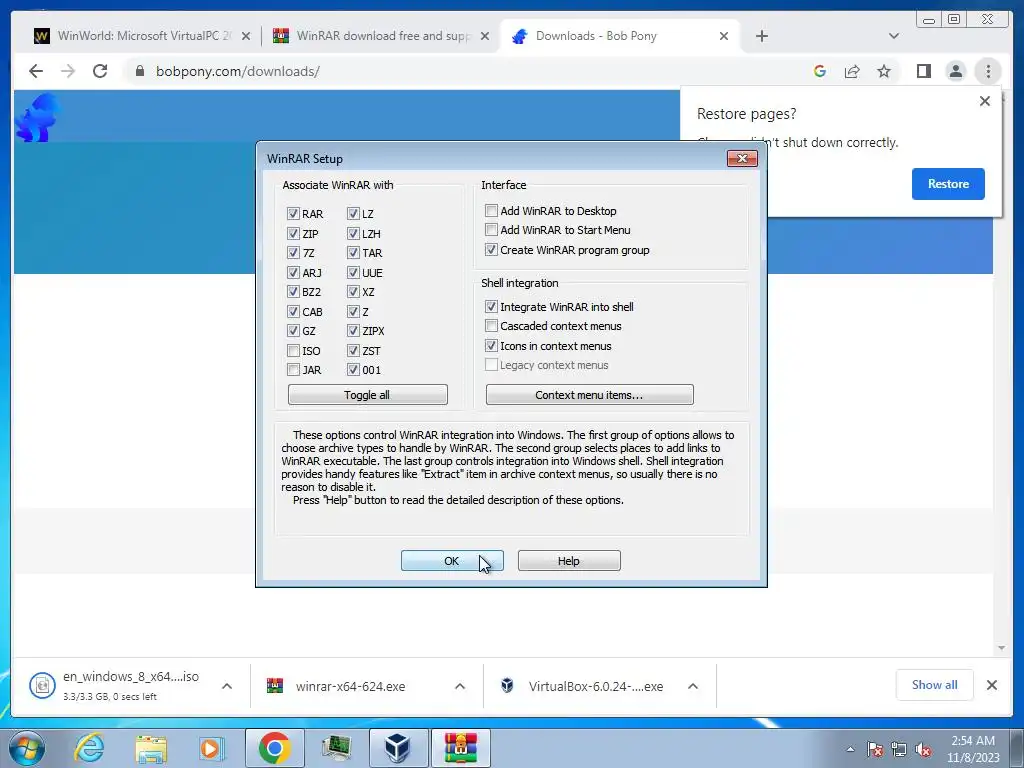Show hidden tray icons arrow
The height and width of the screenshot is (768, 1024).
[x=850, y=749]
